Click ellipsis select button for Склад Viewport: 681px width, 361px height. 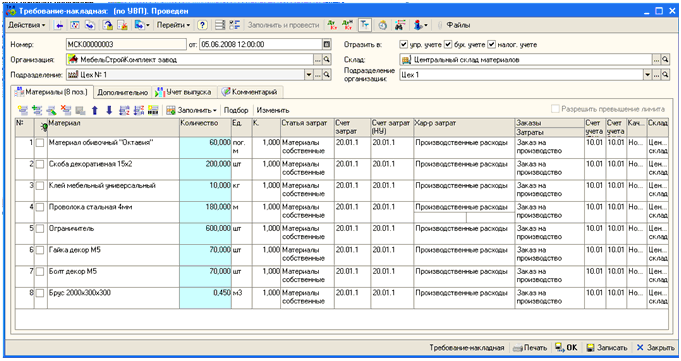coord(656,60)
